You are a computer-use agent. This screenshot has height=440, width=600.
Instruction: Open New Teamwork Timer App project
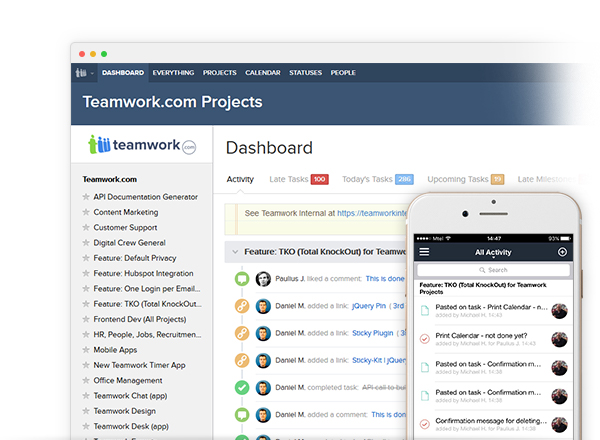[x=139, y=365]
